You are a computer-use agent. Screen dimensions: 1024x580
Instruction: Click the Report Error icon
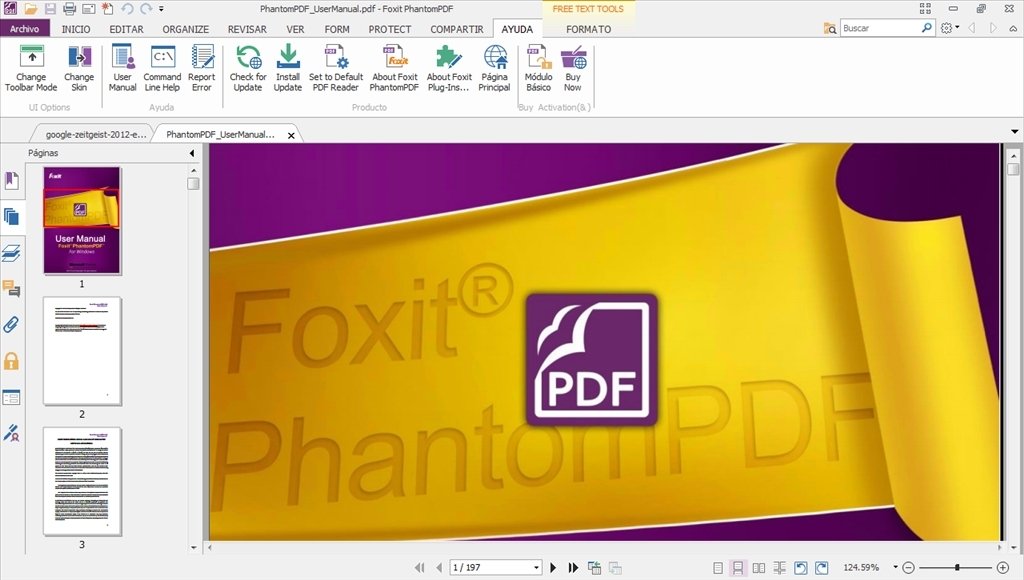point(202,56)
